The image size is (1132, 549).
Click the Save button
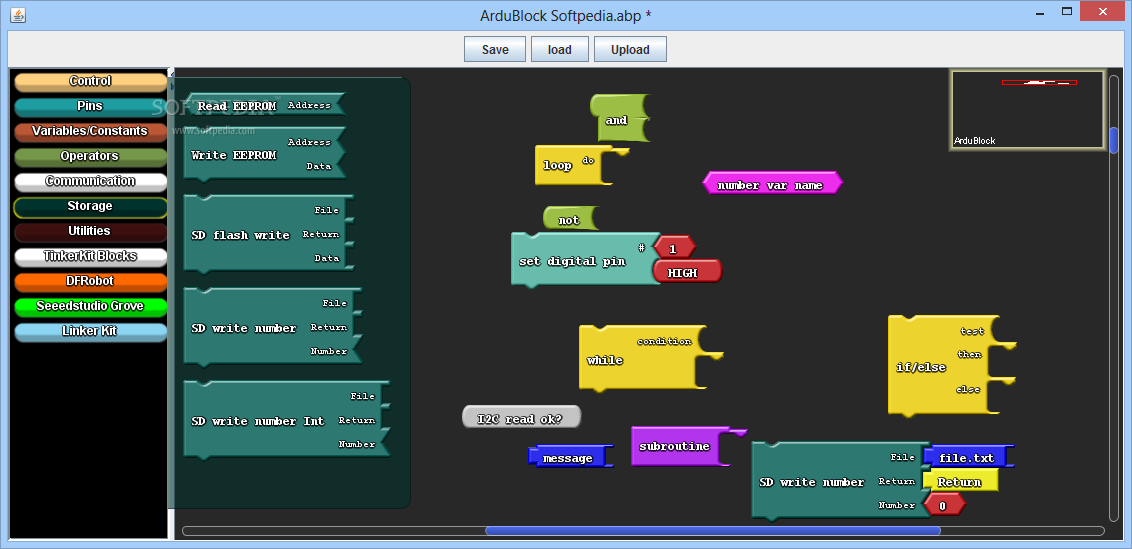495,50
